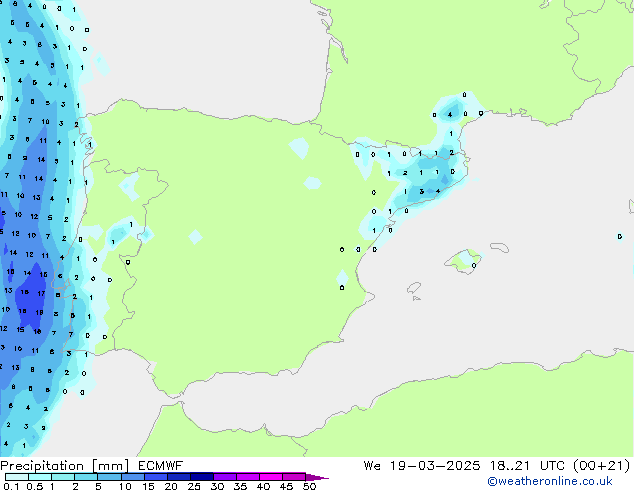Click the legend value label '0.1'
The width and height of the screenshot is (634, 490).
pyautogui.click(x=11, y=486)
